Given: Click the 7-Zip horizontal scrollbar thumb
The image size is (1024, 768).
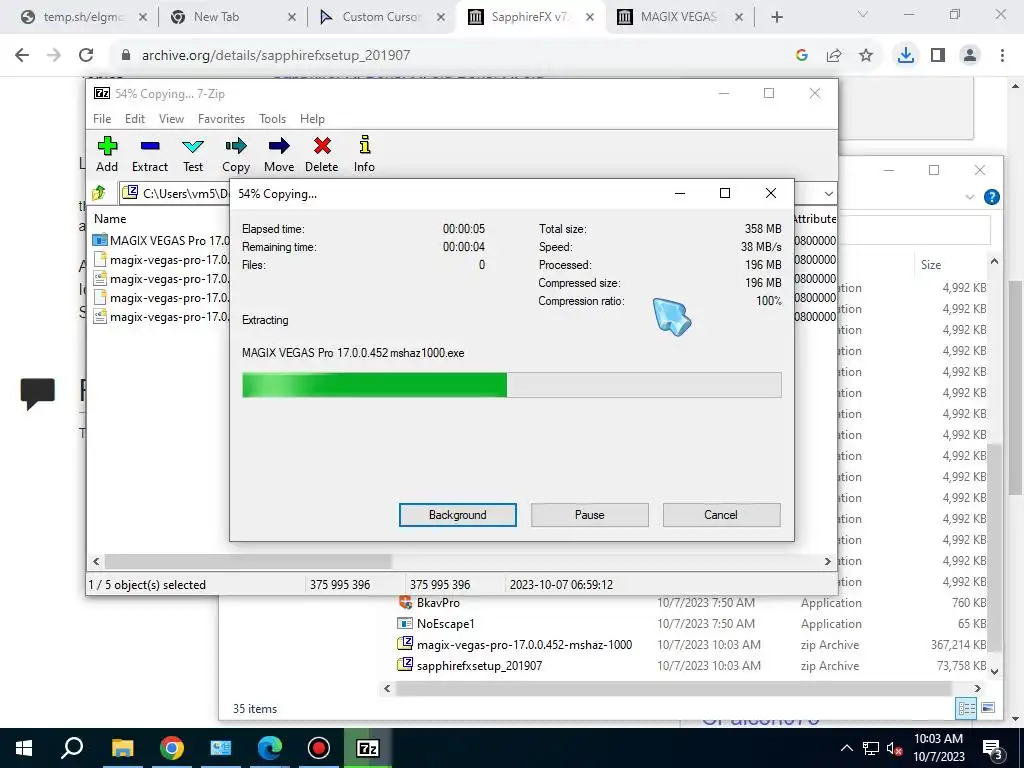Looking at the screenshot, I should (x=248, y=561).
